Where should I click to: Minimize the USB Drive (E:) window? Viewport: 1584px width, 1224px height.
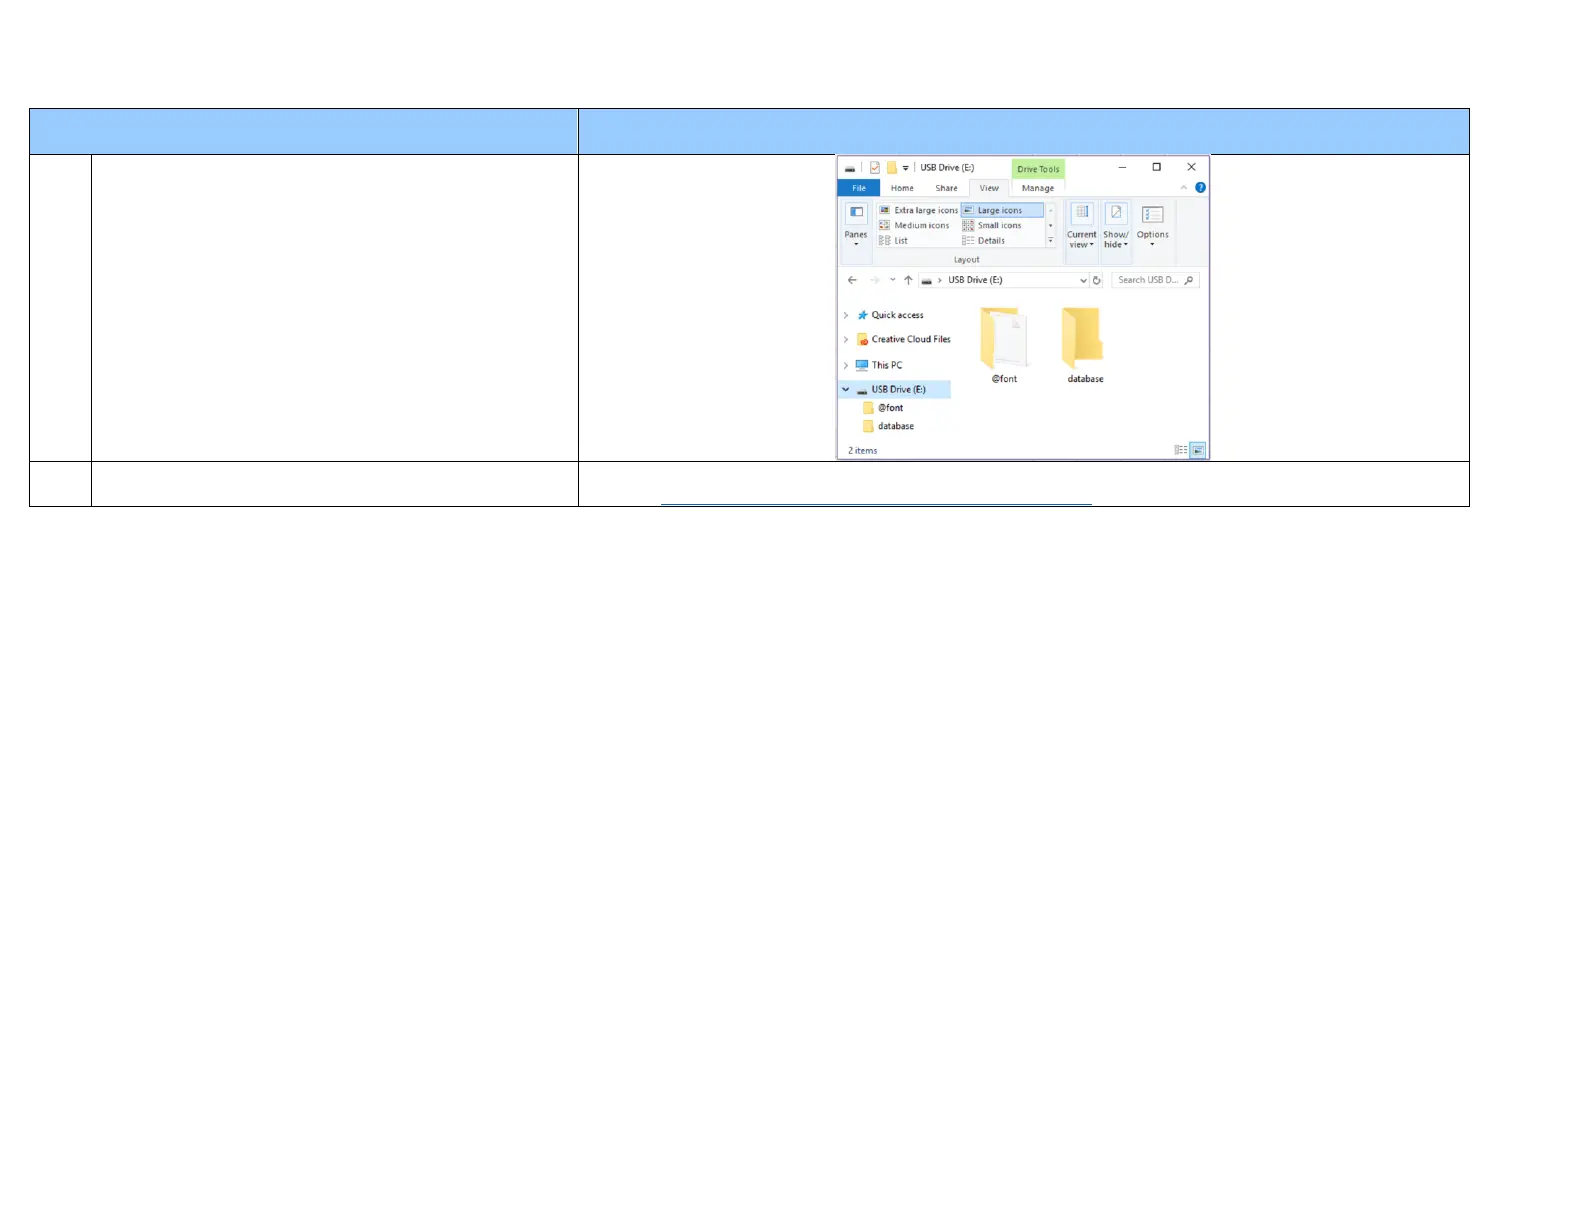click(x=1123, y=167)
